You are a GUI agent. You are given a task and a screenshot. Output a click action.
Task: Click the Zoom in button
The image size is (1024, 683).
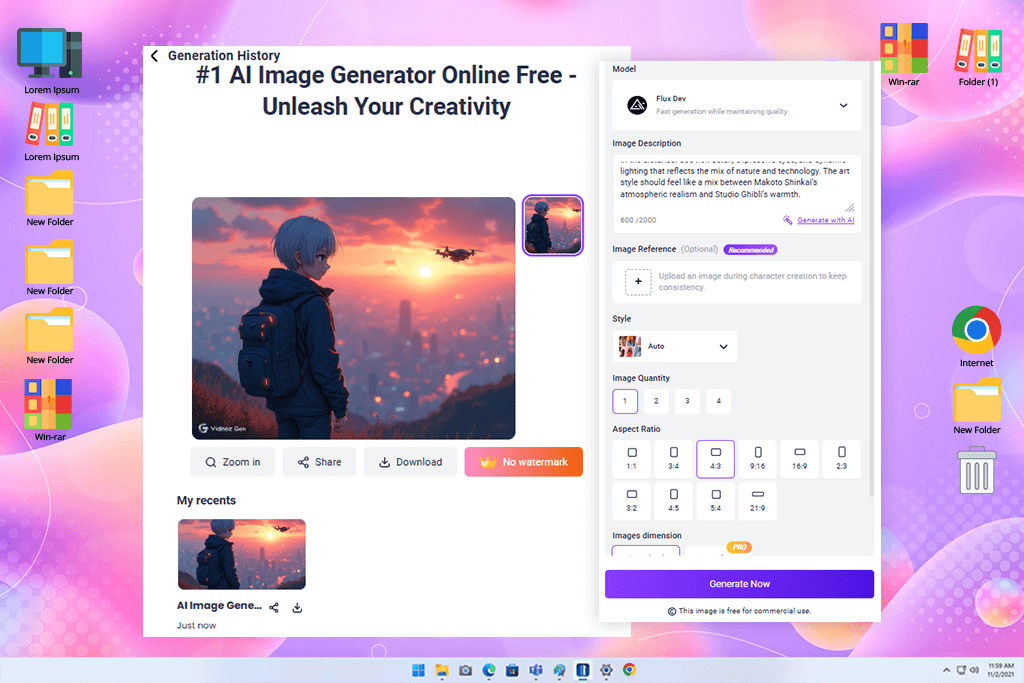point(232,462)
